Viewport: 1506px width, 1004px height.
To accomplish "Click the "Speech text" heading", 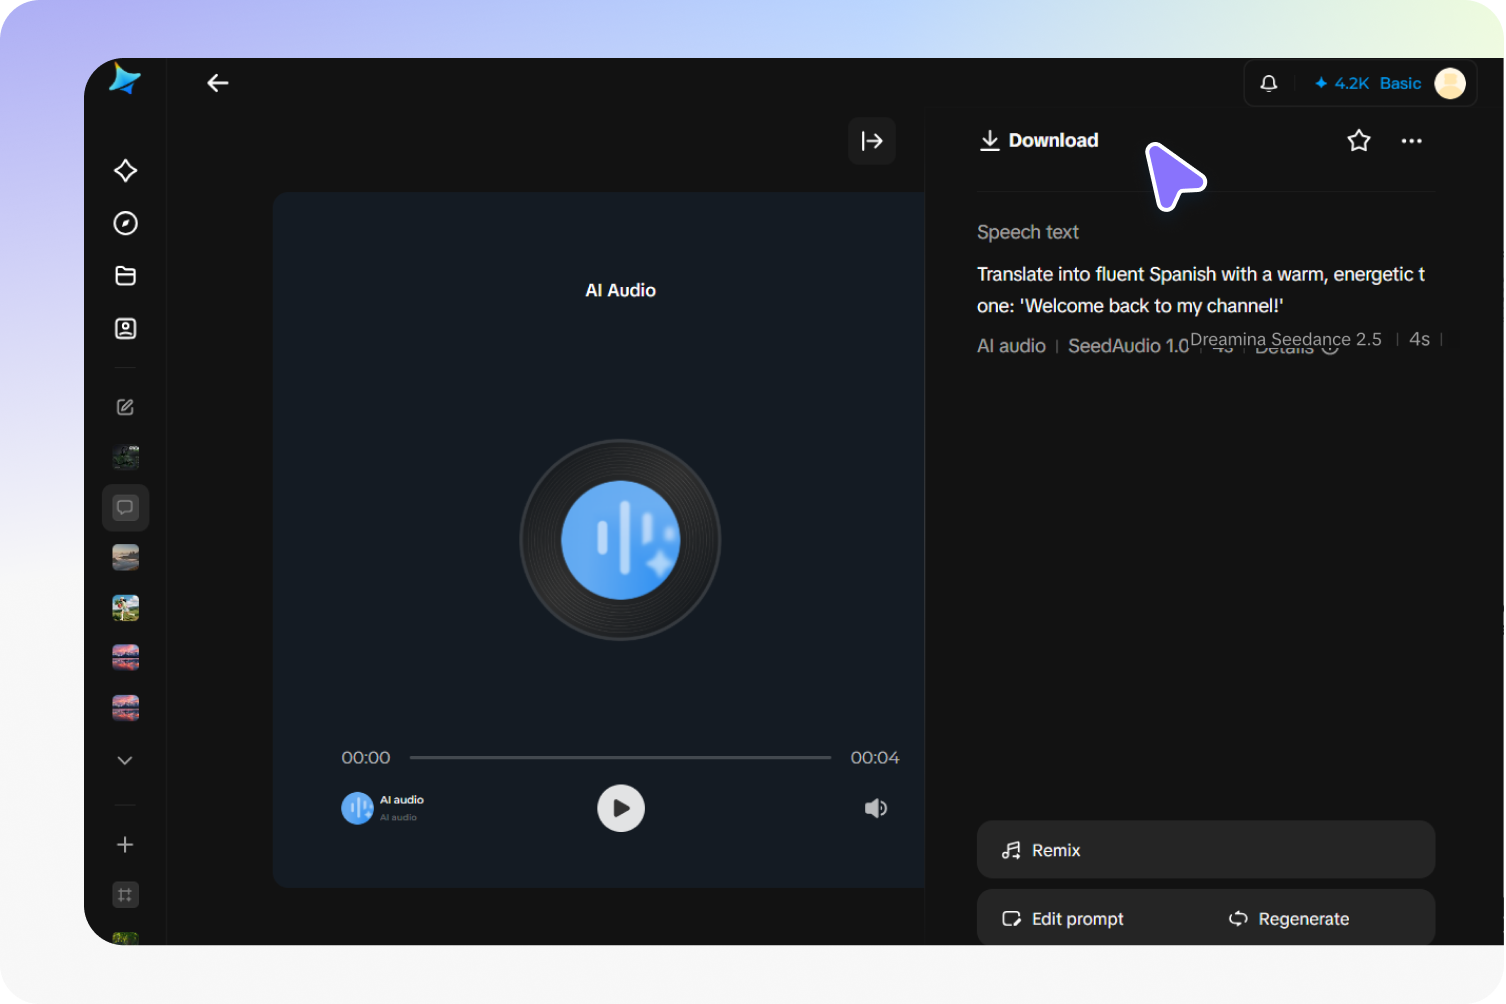I will (x=1028, y=232).
